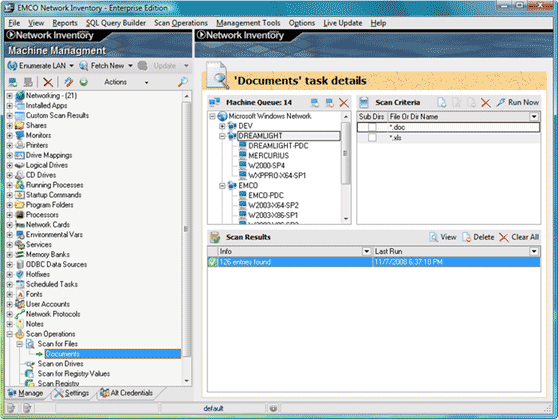Click the Enumerate LAN globe icon
The image size is (558, 419).
tap(12, 66)
